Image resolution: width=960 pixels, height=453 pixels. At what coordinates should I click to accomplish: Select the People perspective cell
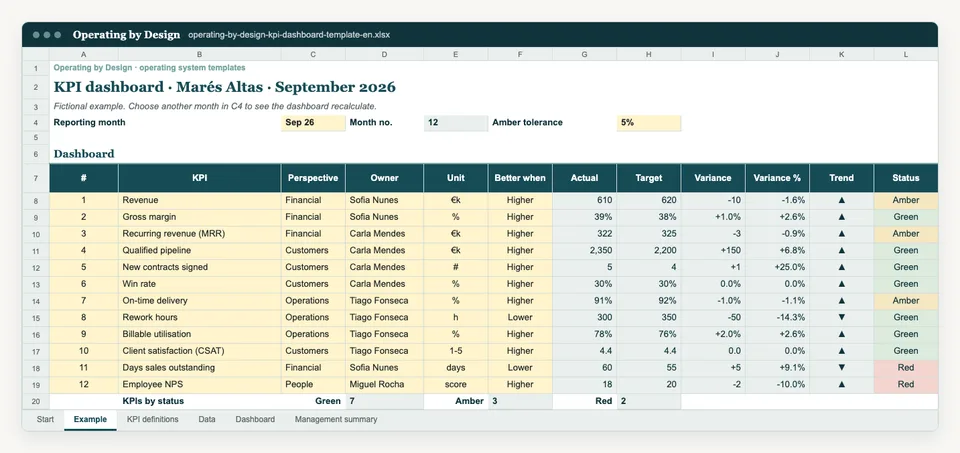coord(313,384)
